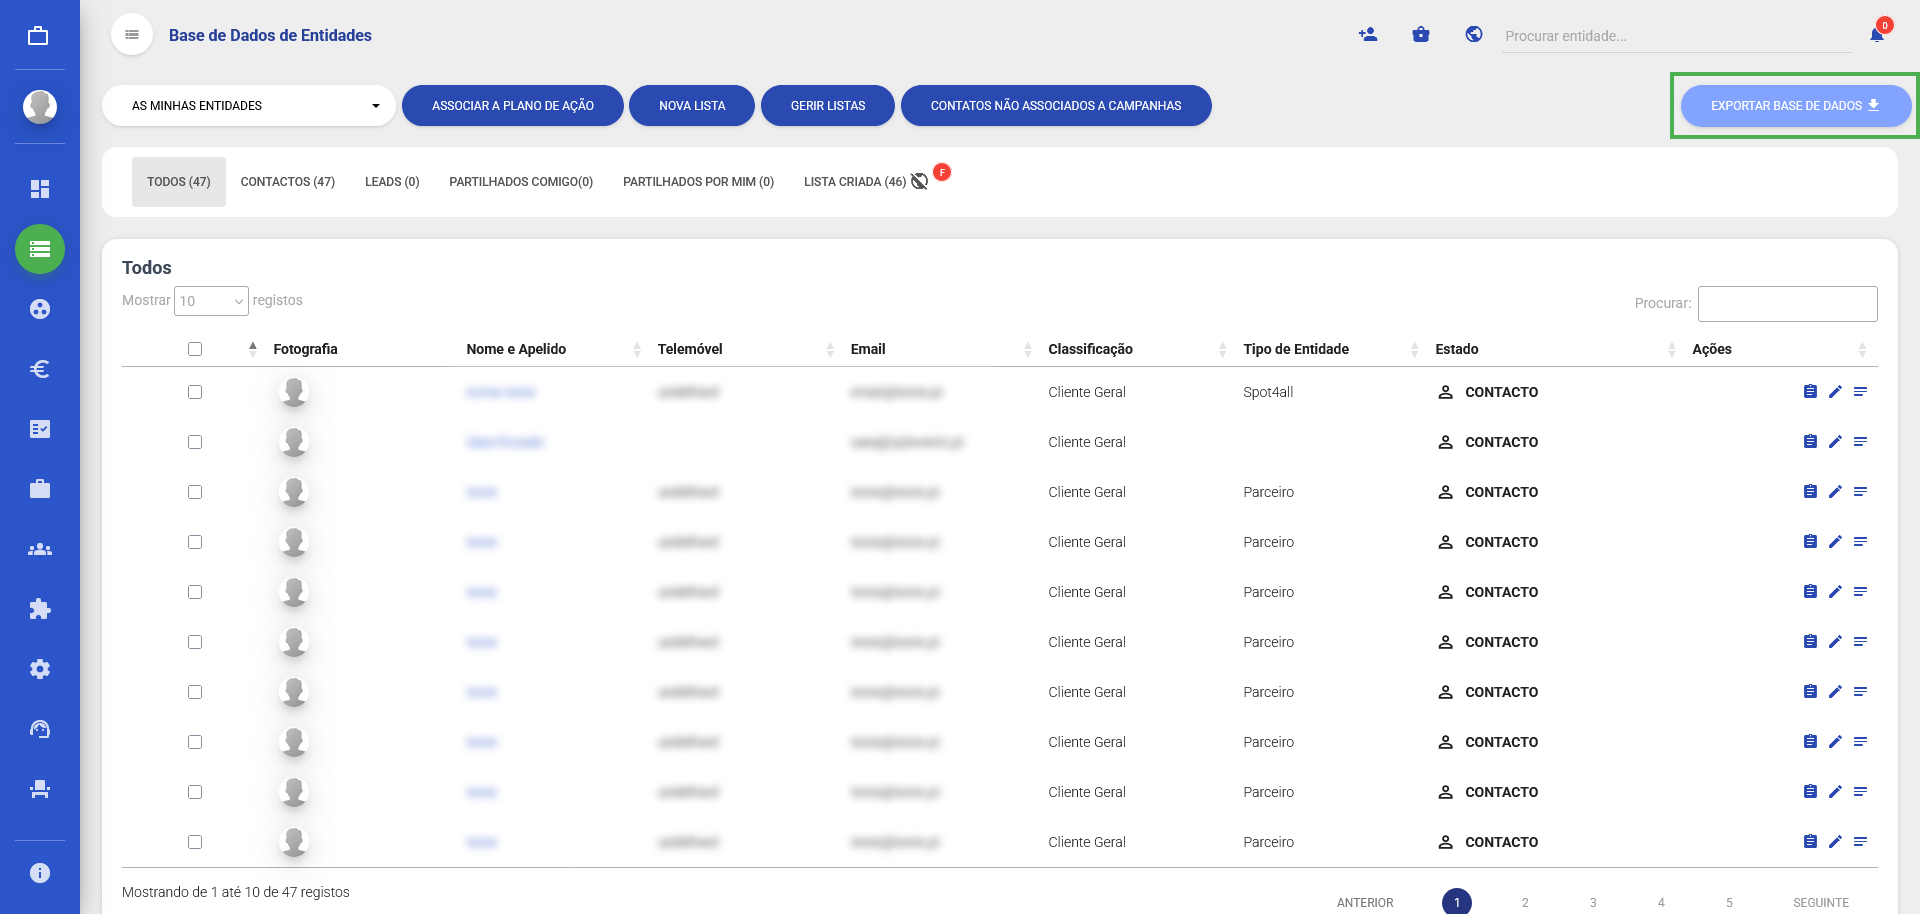This screenshot has width=1920, height=914.
Task: Expand the As Minhas Entidades dropdown
Action: [x=249, y=106]
